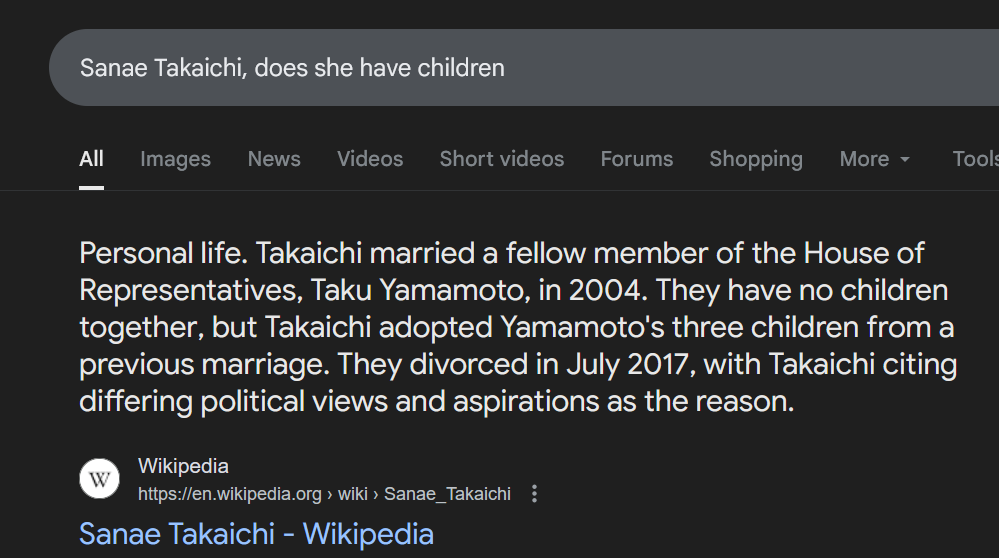Show the Forums results tab

[636, 159]
